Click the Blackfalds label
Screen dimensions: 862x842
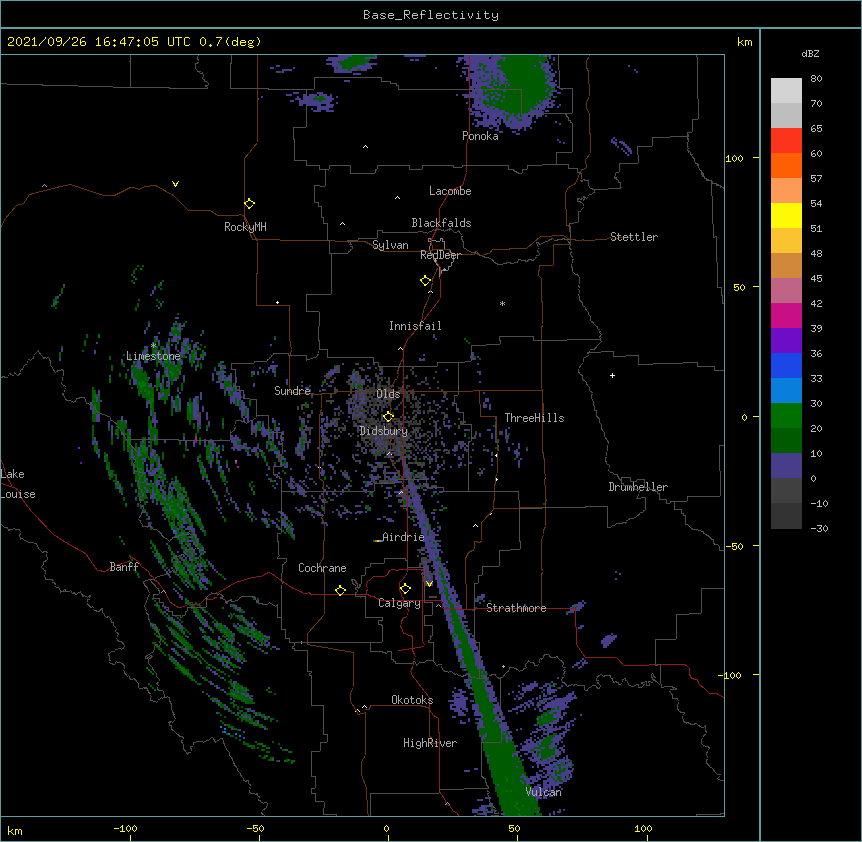tap(441, 223)
